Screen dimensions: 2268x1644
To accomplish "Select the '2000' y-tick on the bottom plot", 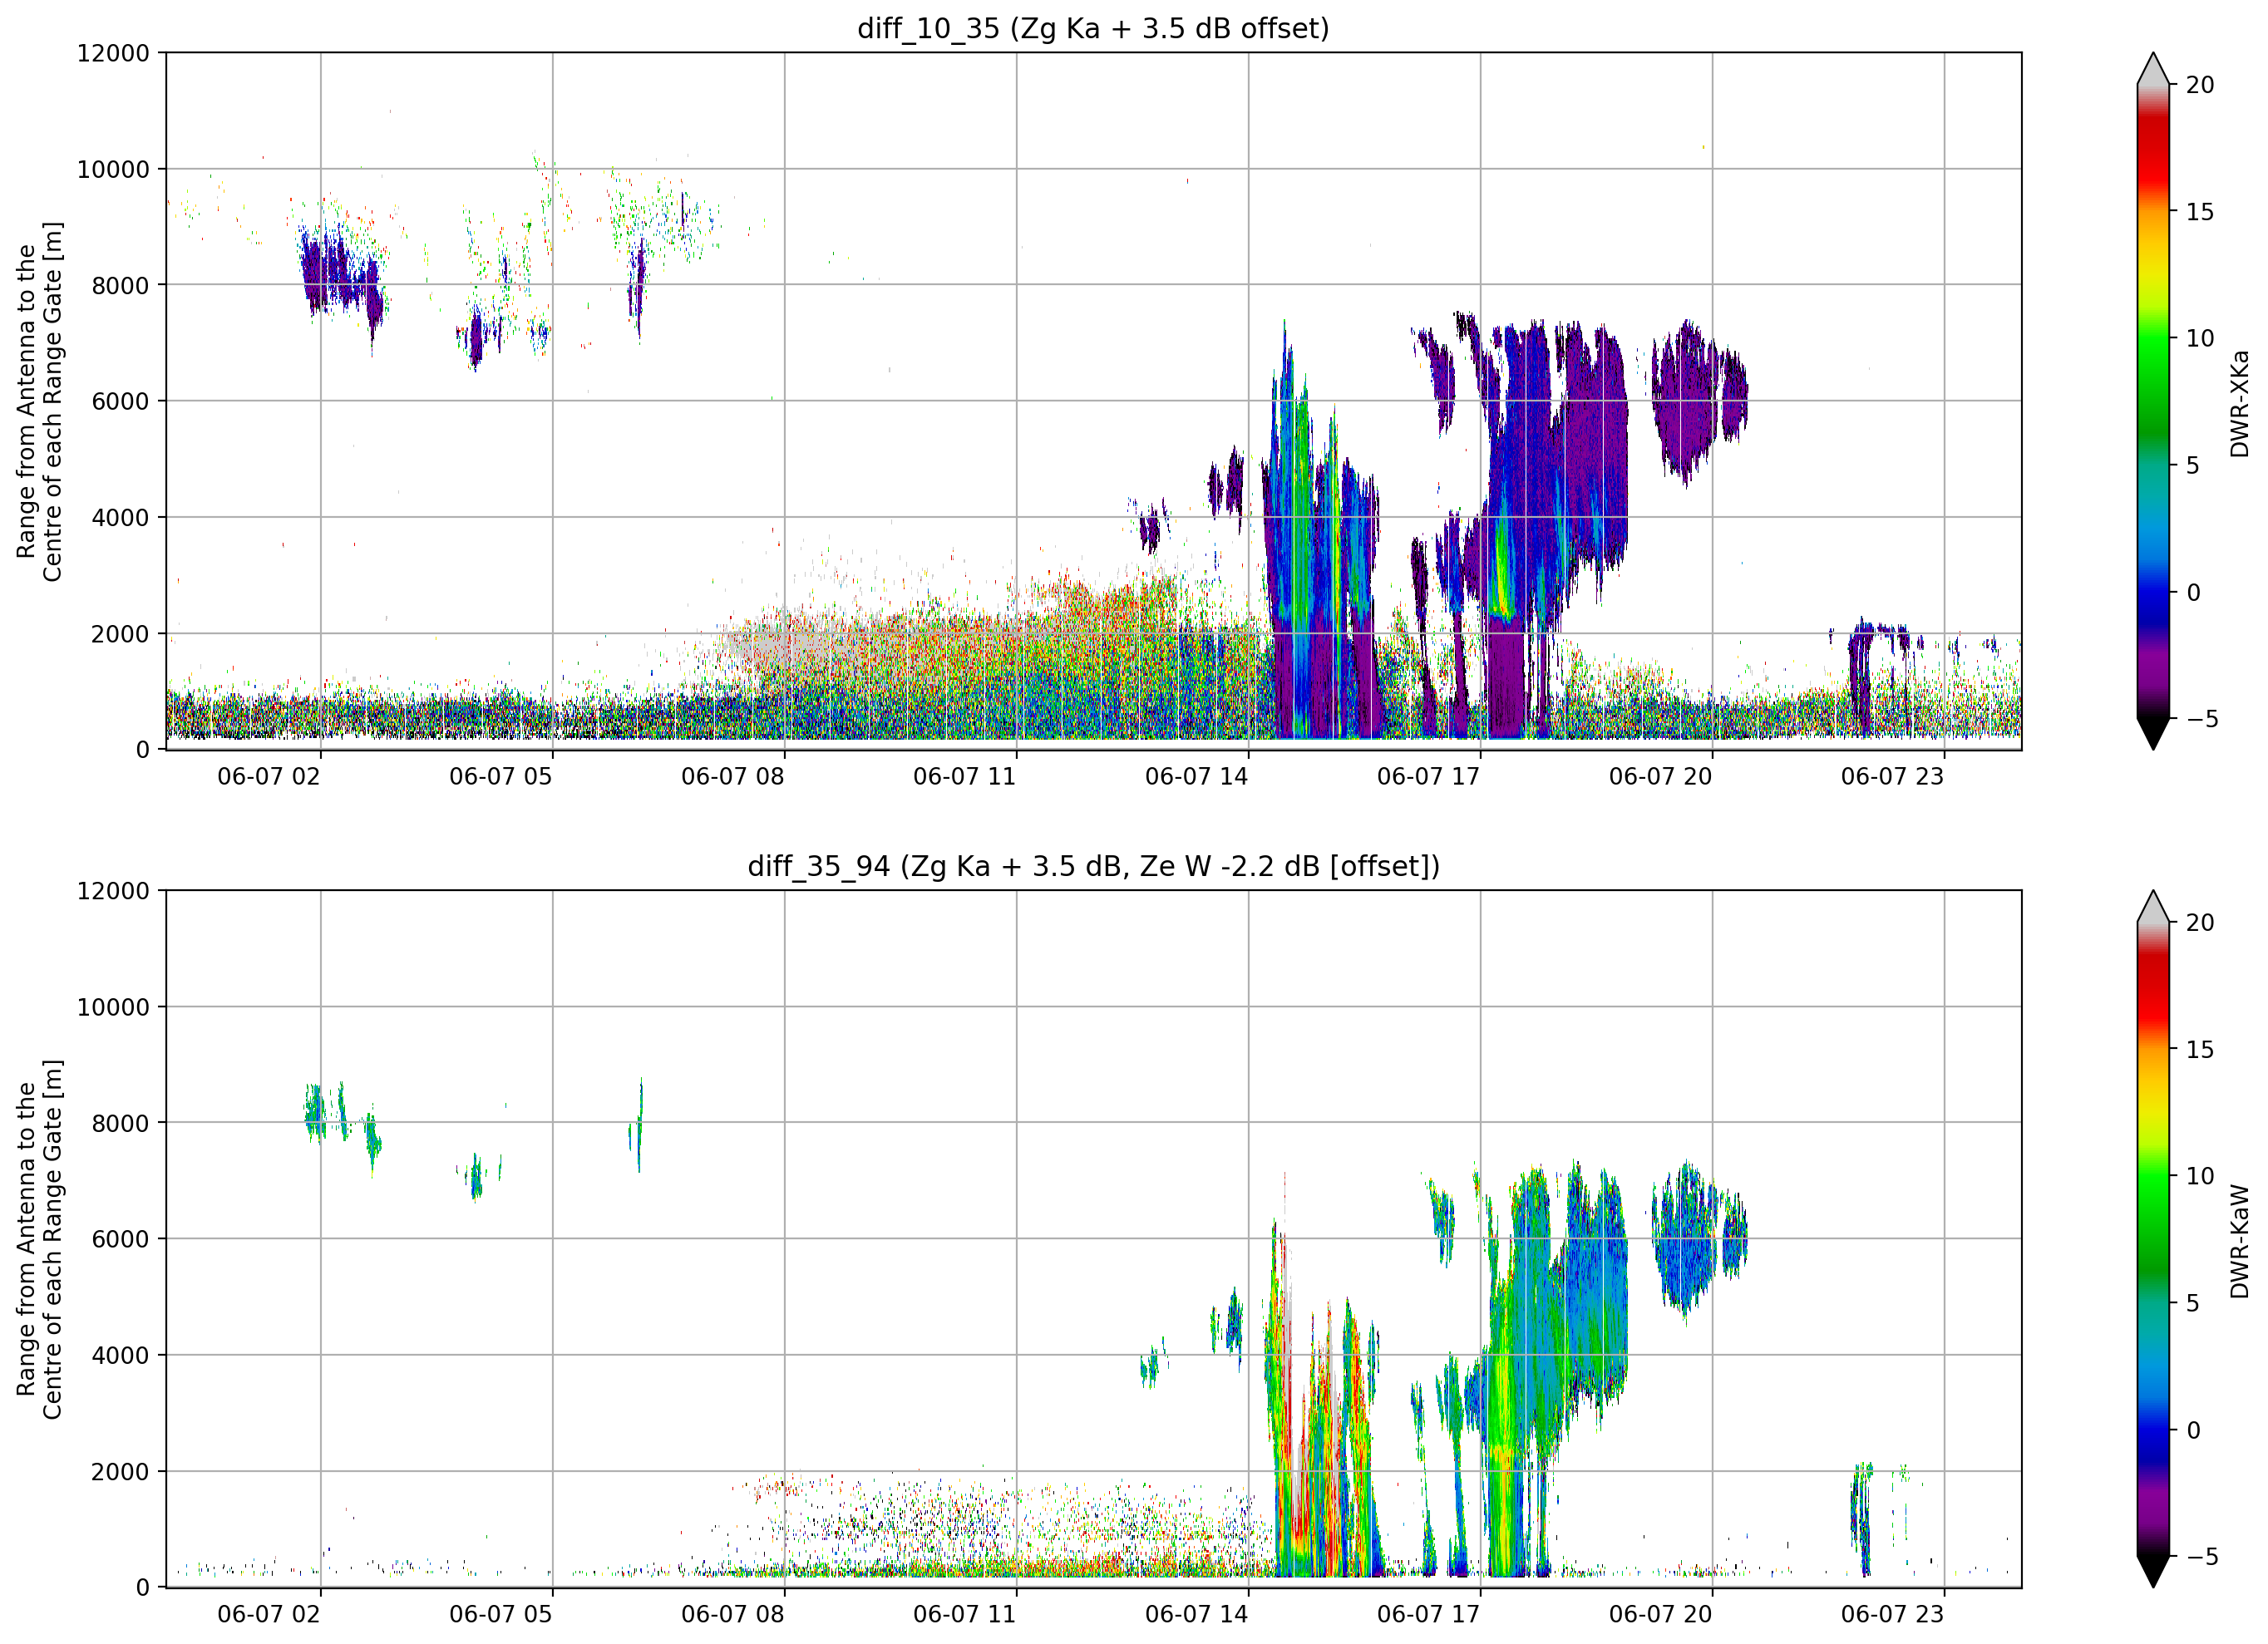I will [x=120, y=1472].
